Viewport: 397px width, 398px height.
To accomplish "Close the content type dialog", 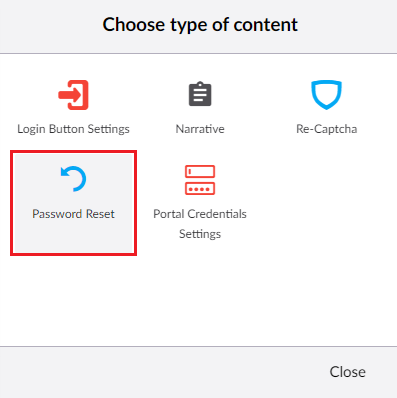I will click(x=347, y=372).
